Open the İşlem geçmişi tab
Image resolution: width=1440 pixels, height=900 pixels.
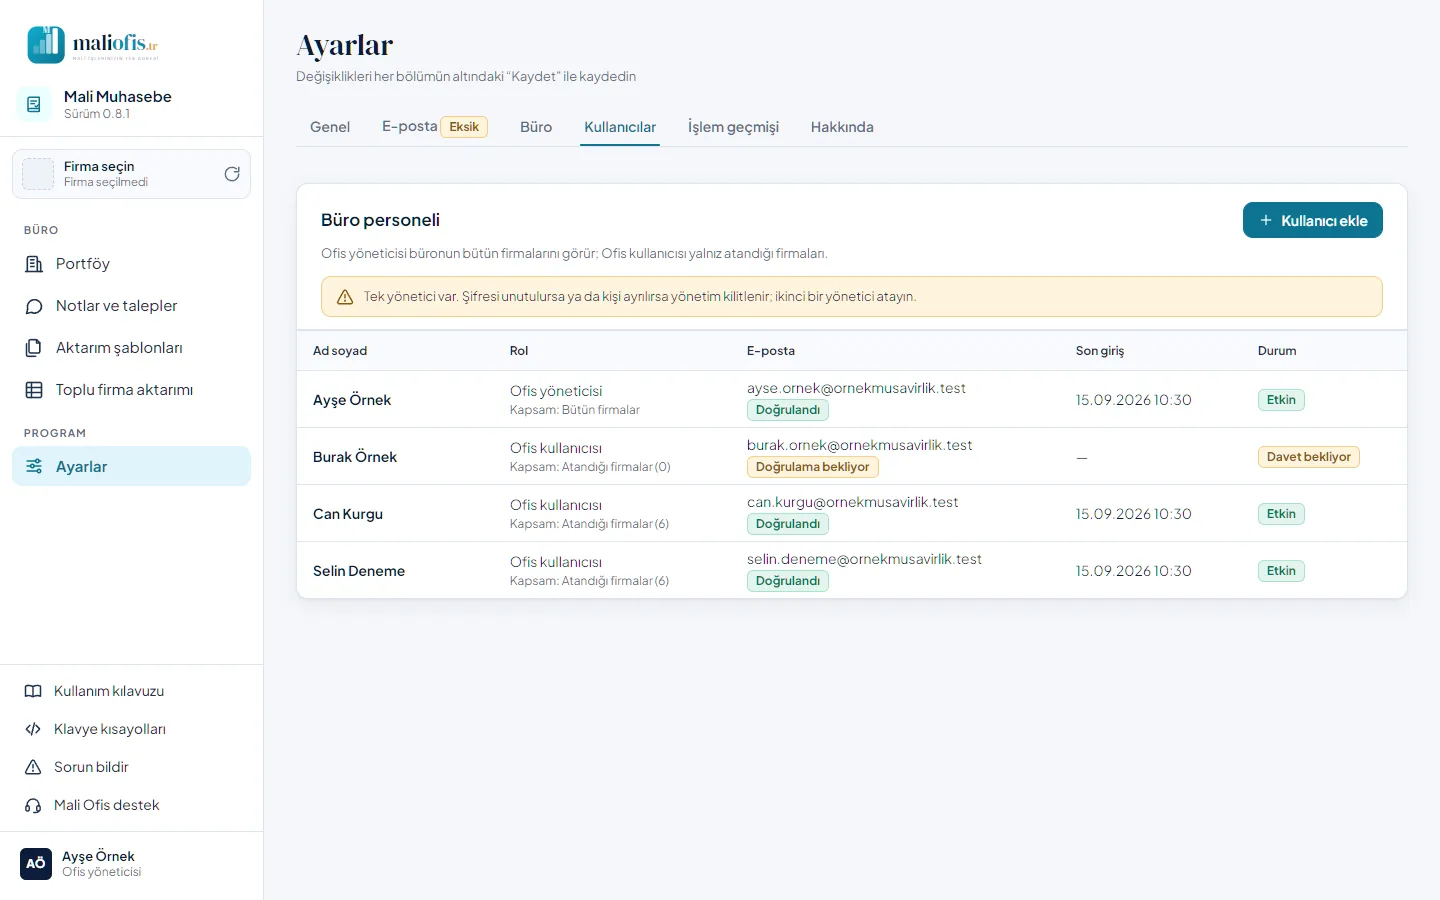[733, 127]
